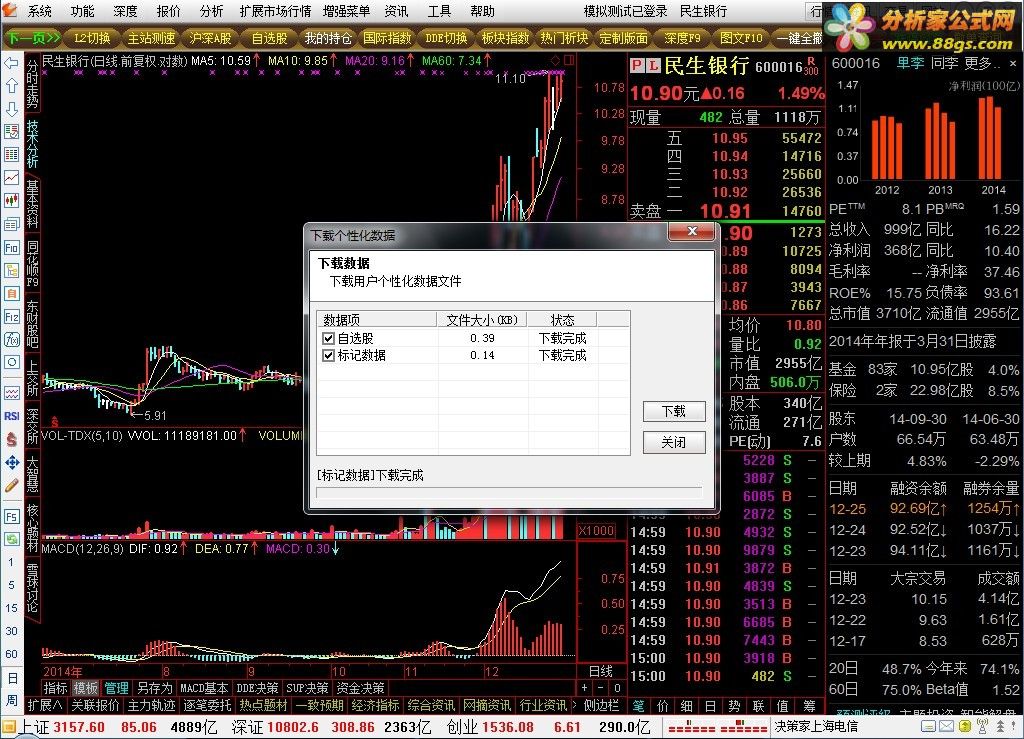Viewport: 1024px width, 739px height.
Task: Click the 数据项 column header
Action: pyautogui.click(x=377, y=320)
